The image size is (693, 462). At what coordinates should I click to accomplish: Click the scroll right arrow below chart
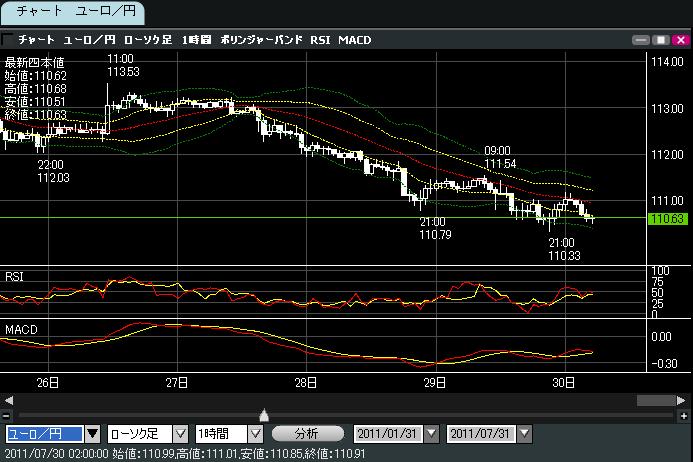click(x=684, y=400)
